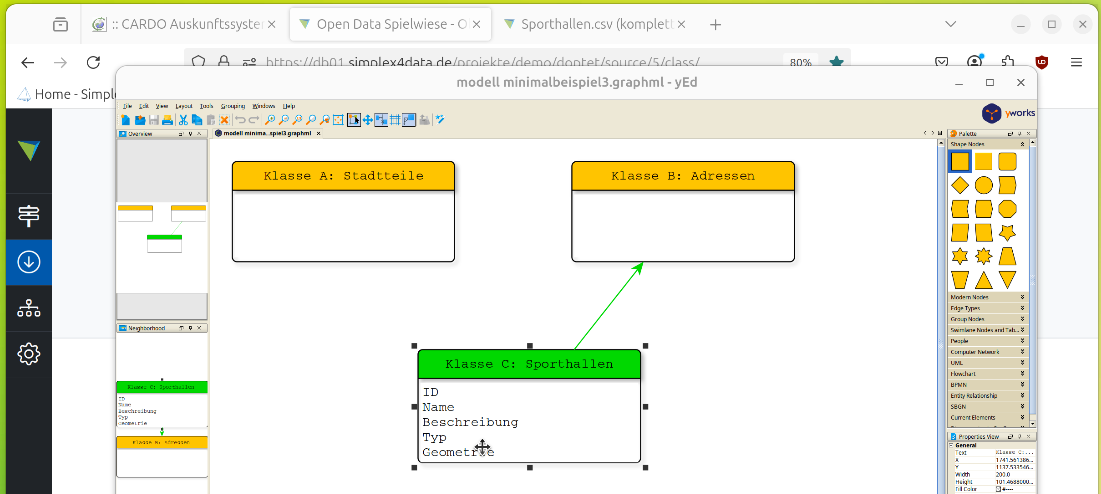Open the Layout menu in yEd
The image size is (1101, 494).
(x=184, y=106)
